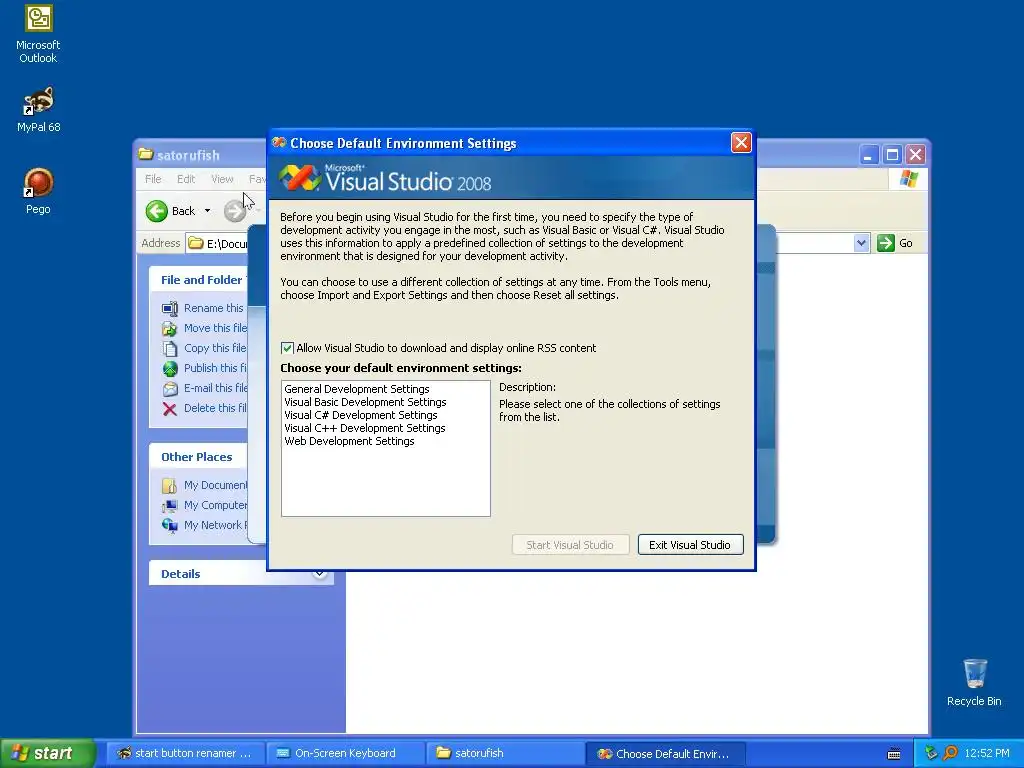Open My Computer under Other Places
The image size is (1024, 768).
coord(204,505)
